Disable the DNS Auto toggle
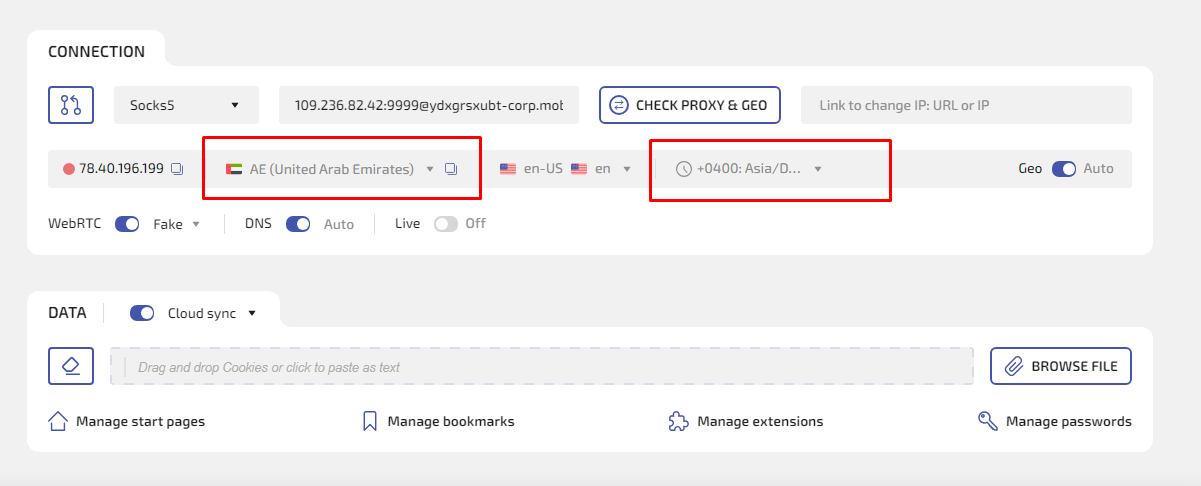This screenshot has width=1201, height=486. [298, 224]
